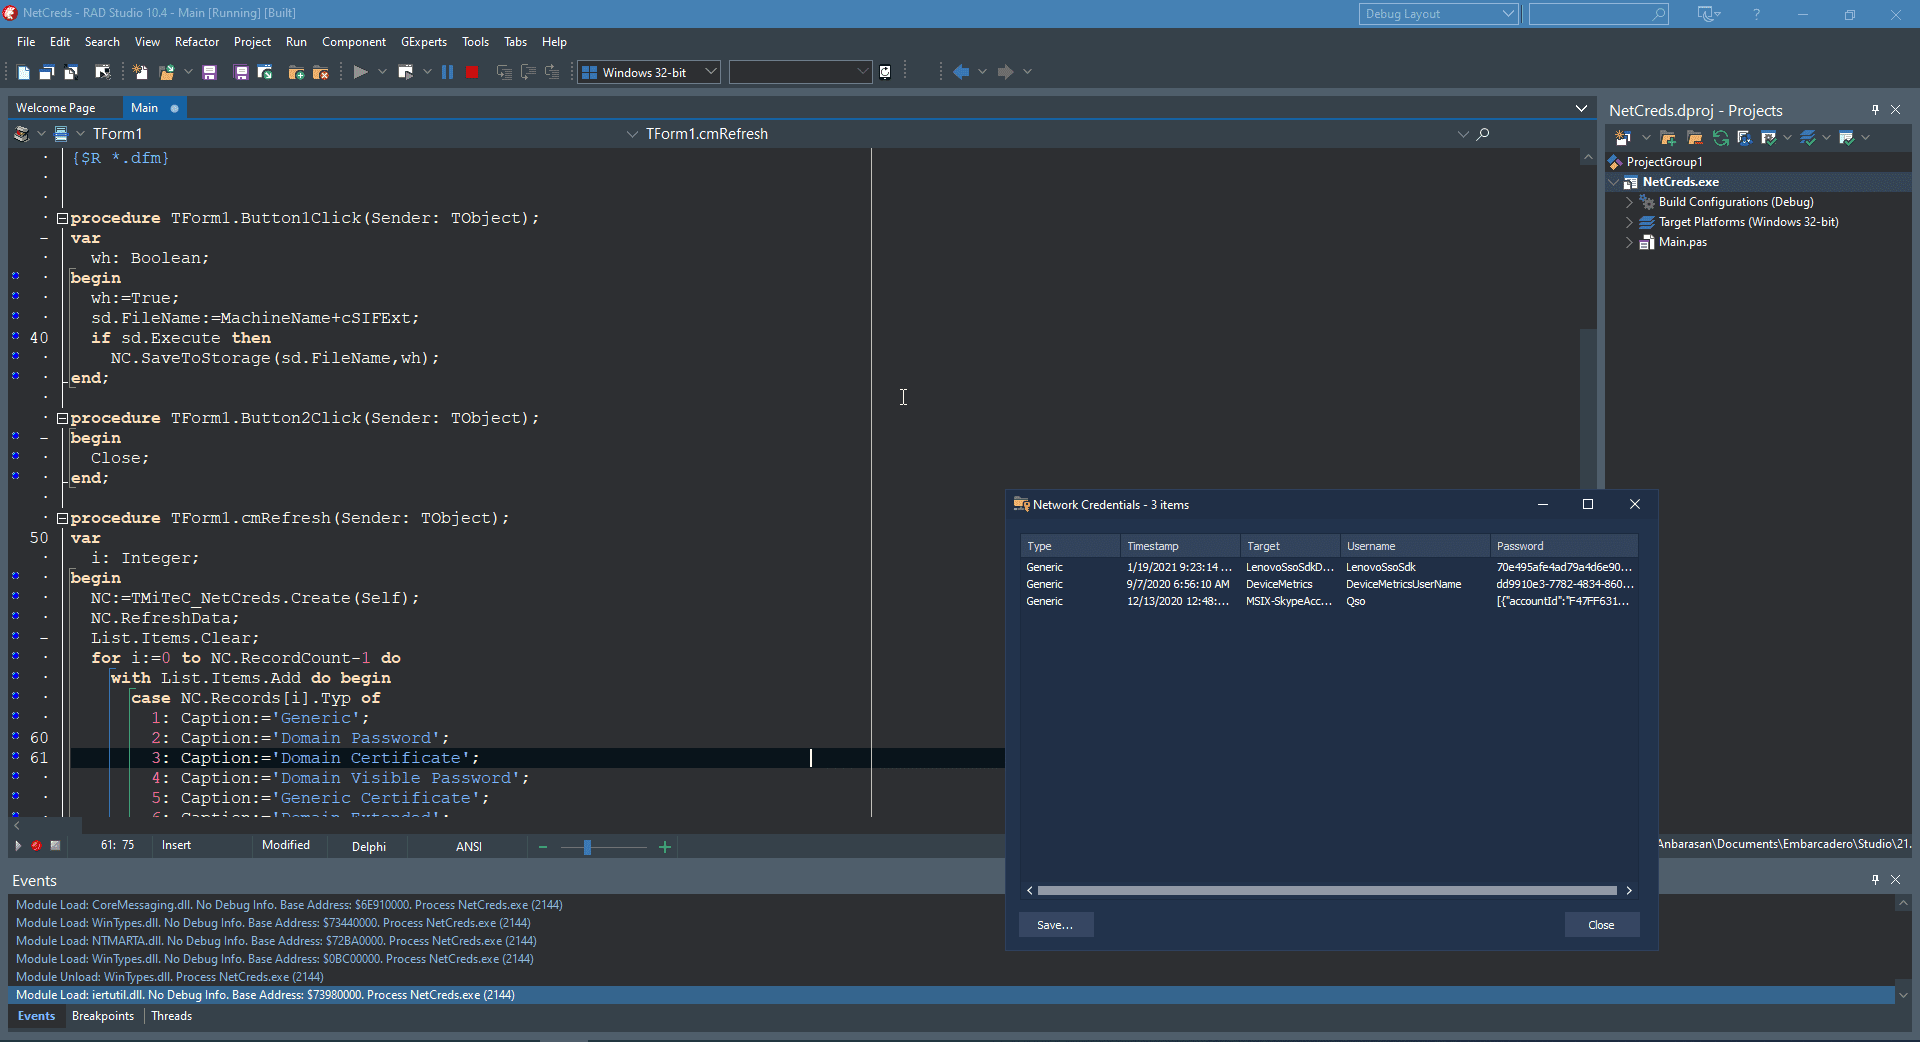
Task: Click the Trace Into debug icon
Action: (x=504, y=72)
